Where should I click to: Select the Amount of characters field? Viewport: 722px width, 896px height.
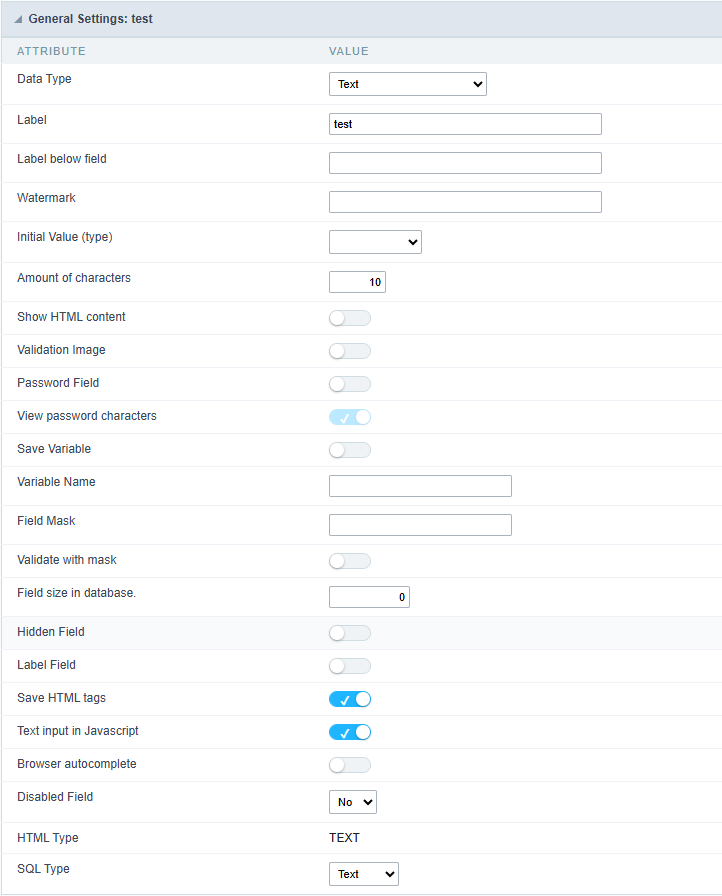pos(357,281)
